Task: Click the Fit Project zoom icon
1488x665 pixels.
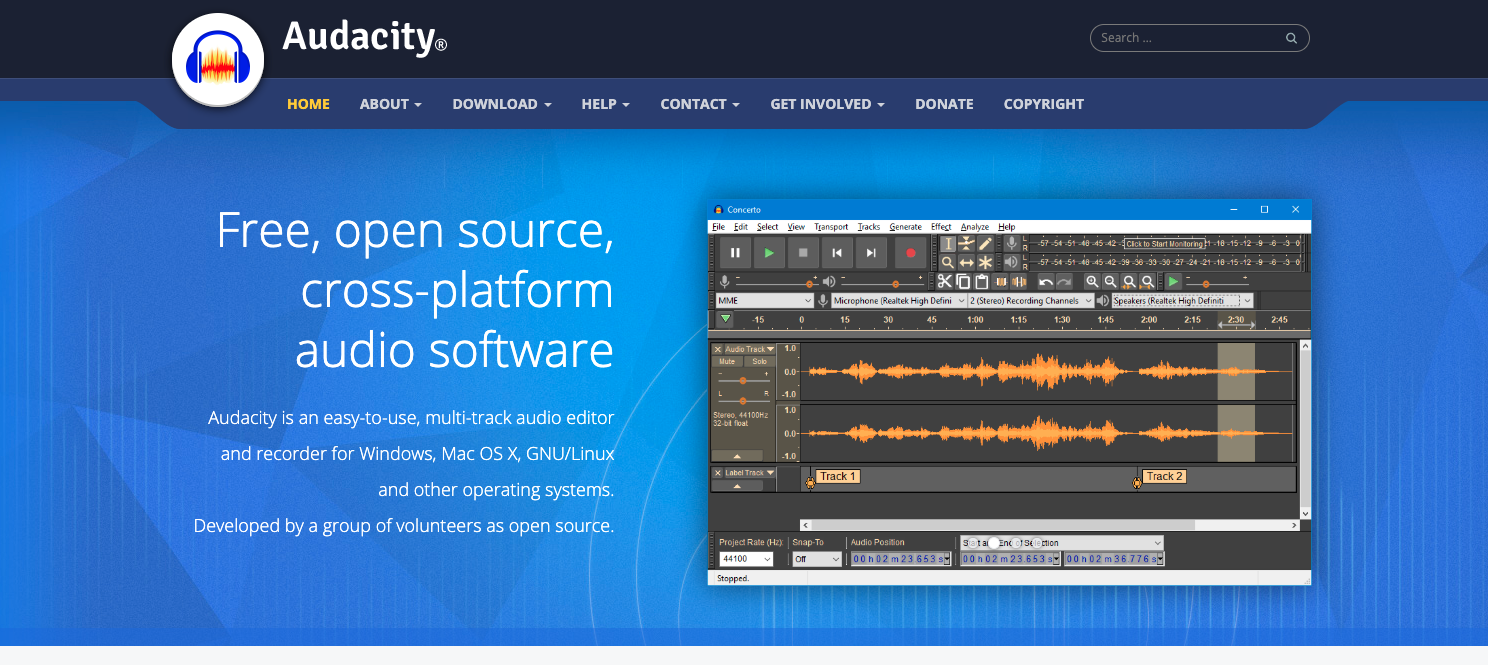Action: (x=1147, y=282)
